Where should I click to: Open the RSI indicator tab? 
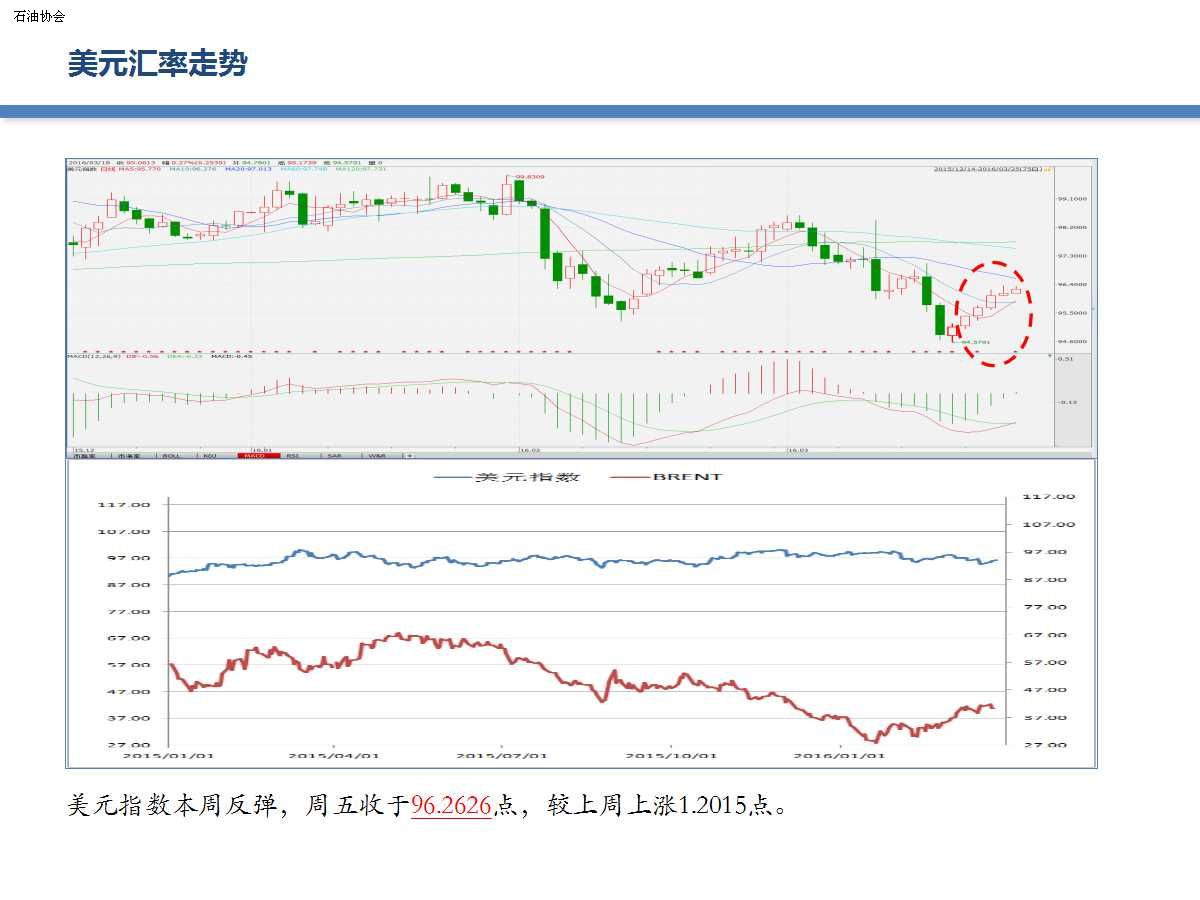pos(294,455)
